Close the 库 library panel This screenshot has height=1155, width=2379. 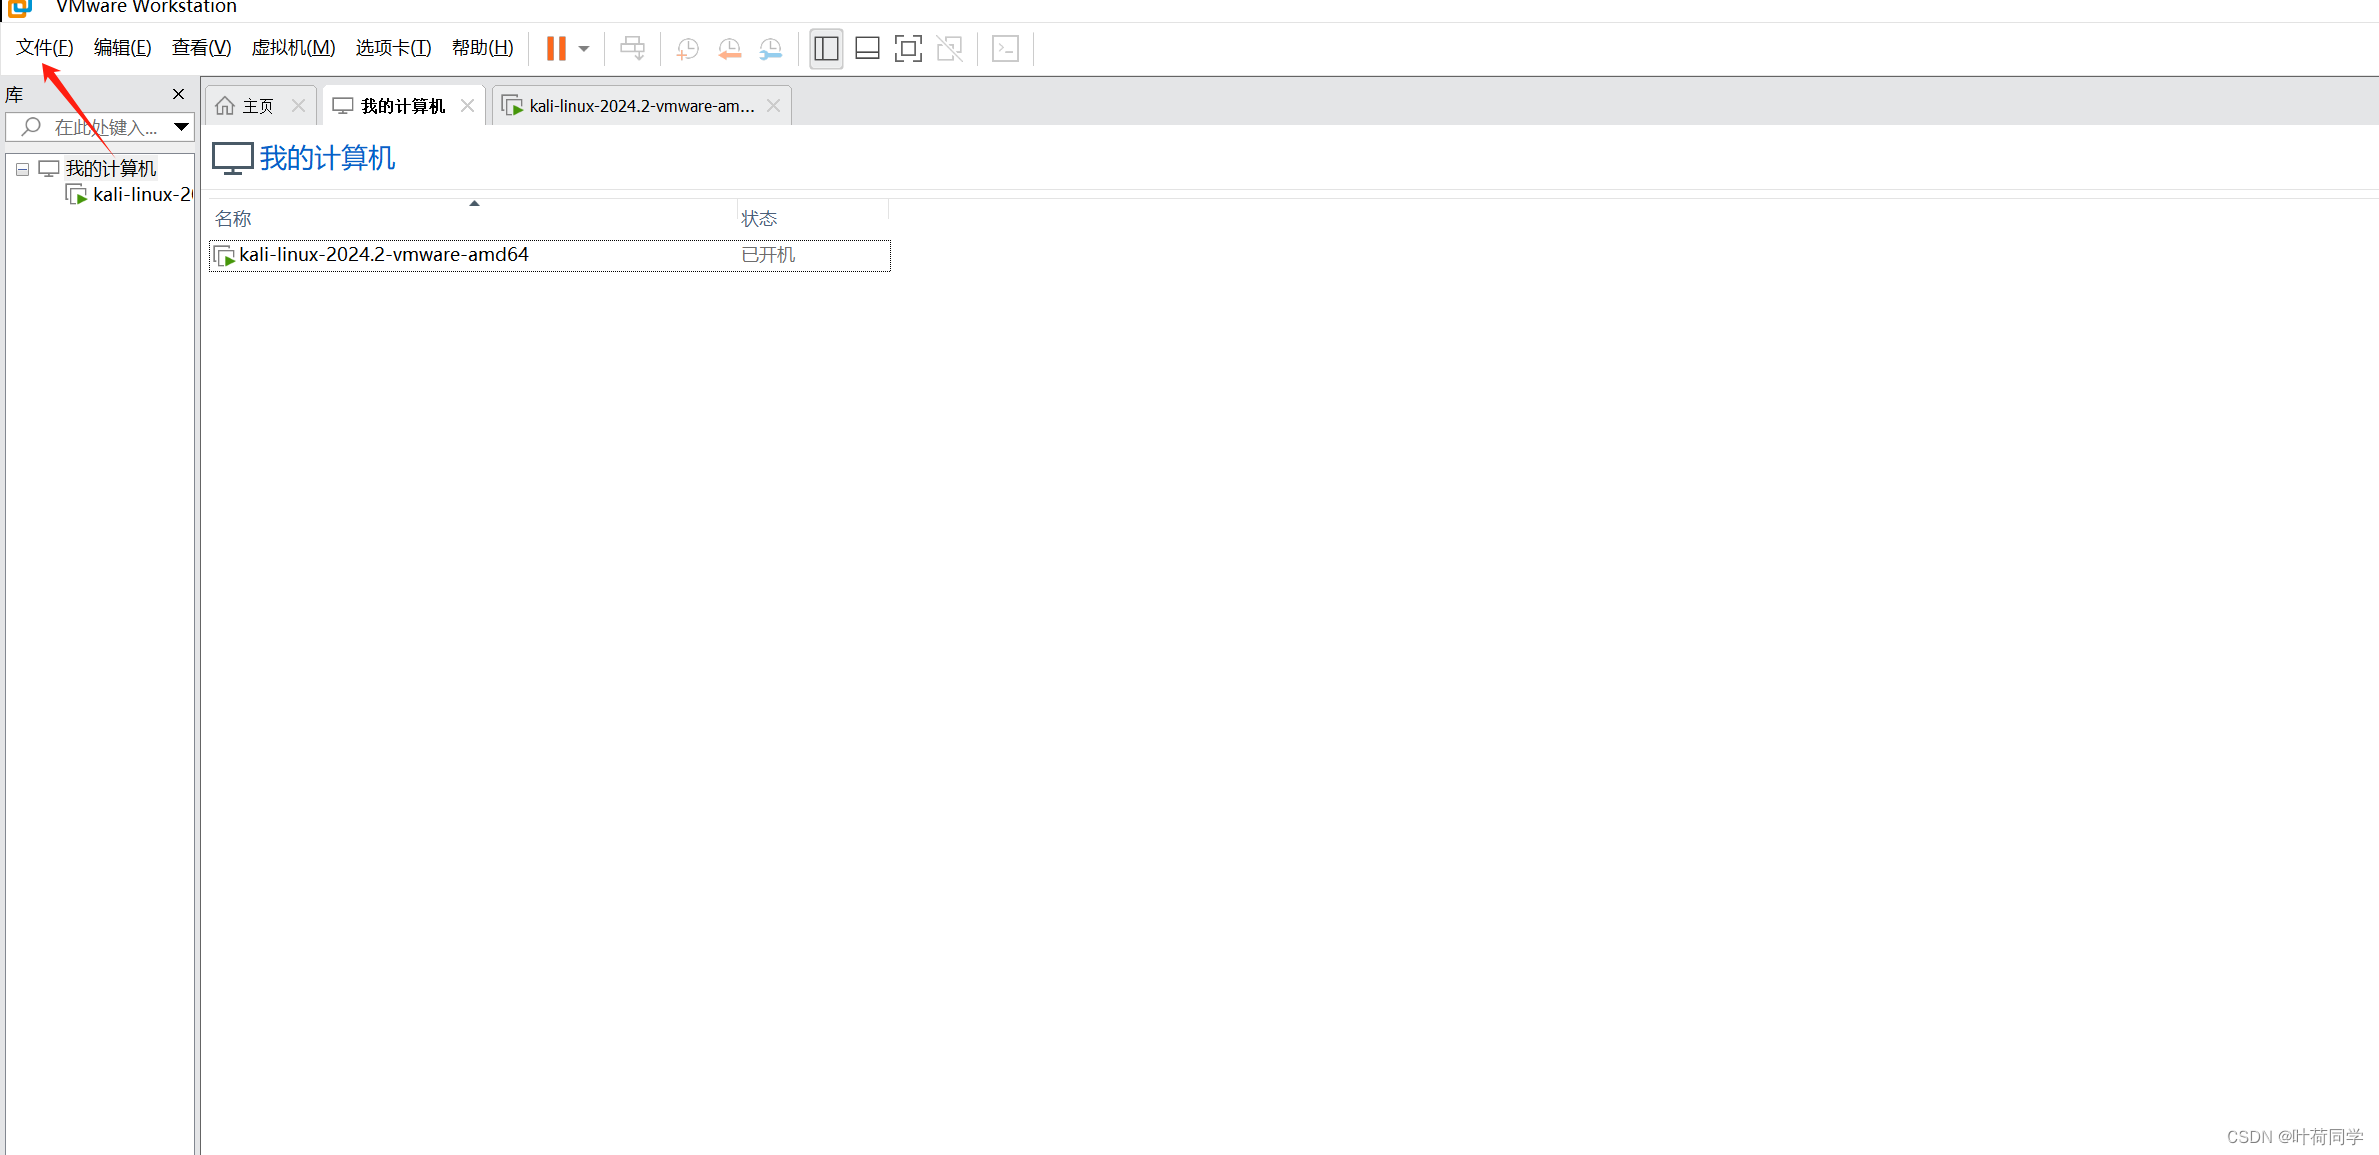pyautogui.click(x=178, y=94)
